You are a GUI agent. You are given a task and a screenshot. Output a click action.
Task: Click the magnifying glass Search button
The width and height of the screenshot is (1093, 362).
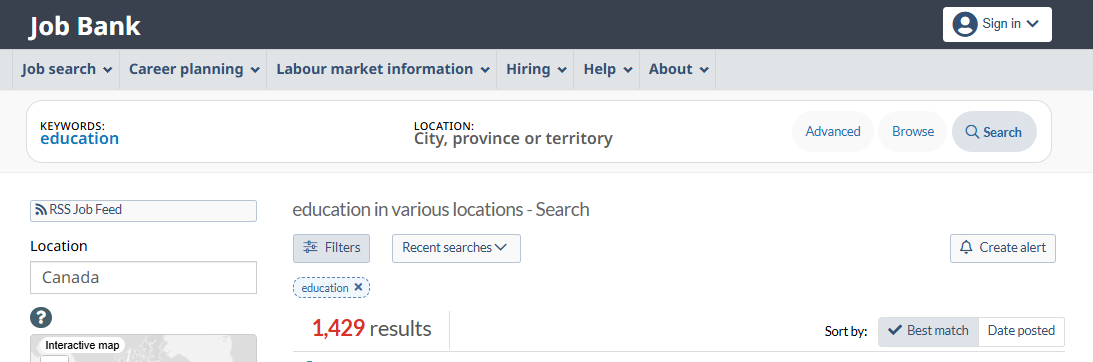[x=994, y=132]
